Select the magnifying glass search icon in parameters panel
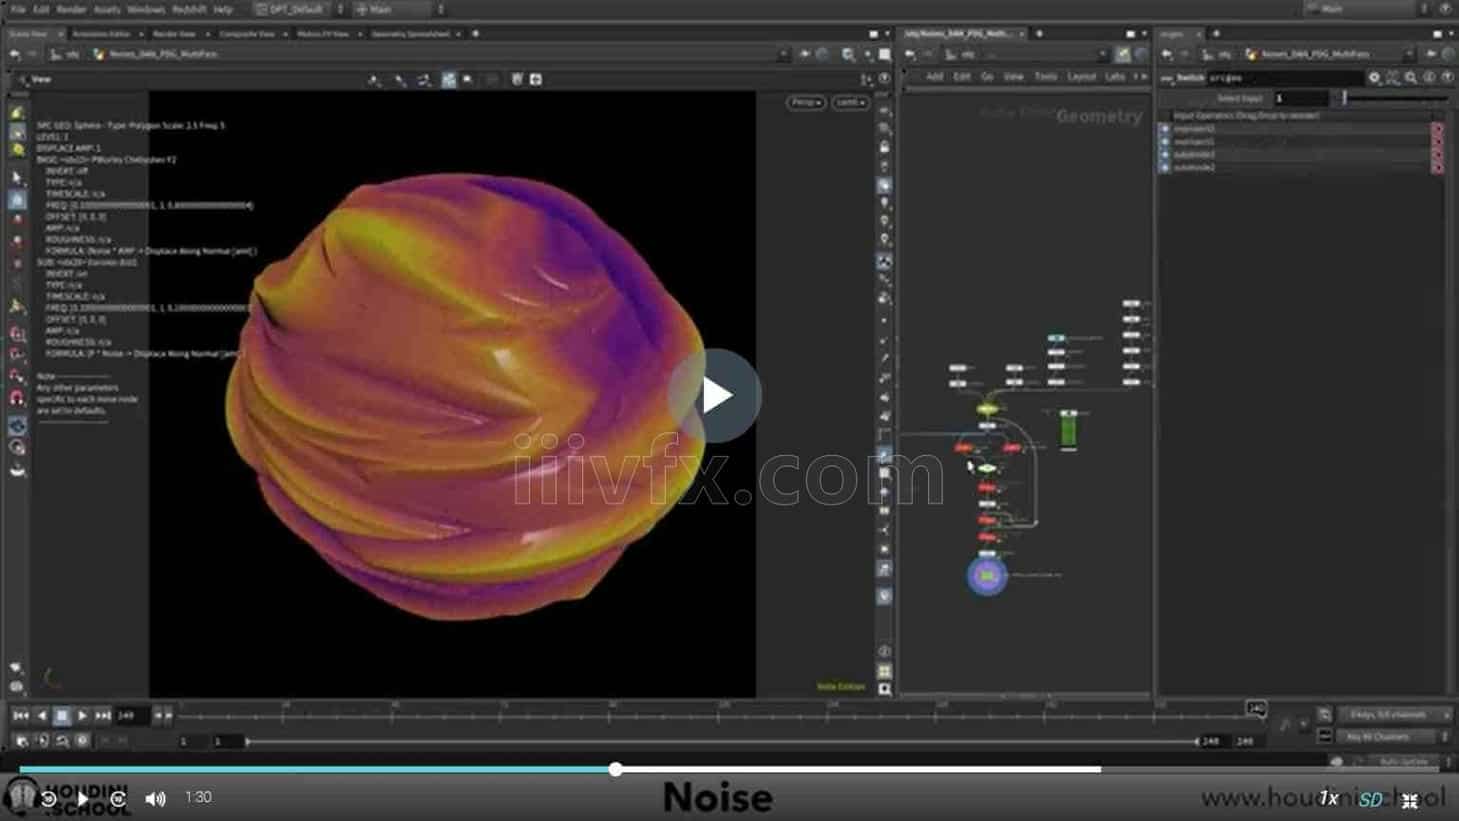Screen dimensions: 1459x821 click(x=1410, y=77)
